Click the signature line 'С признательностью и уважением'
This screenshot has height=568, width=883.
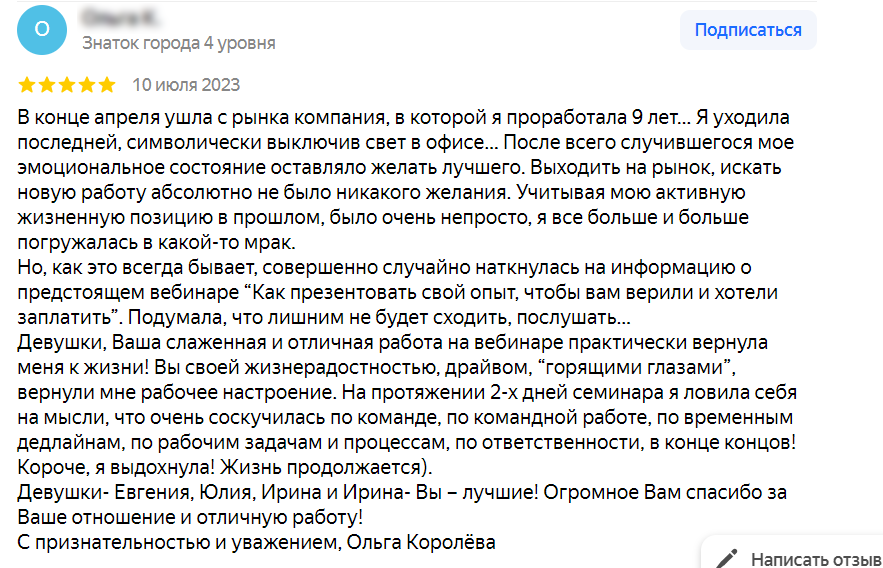[256, 543]
